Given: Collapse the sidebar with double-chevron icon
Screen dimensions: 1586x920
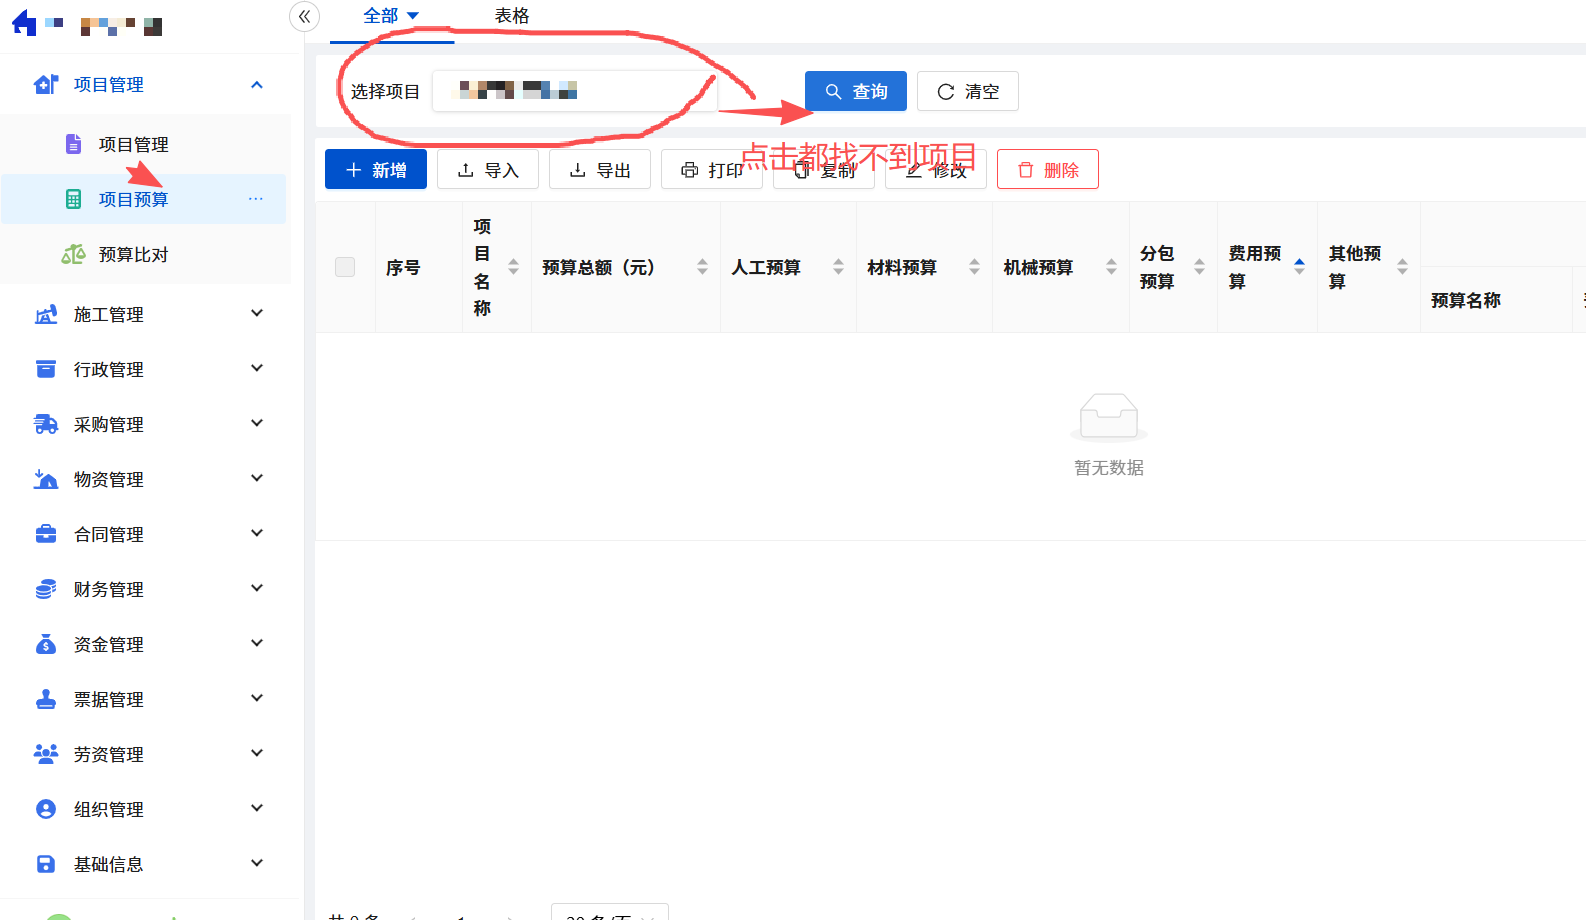Looking at the screenshot, I should click(x=304, y=17).
